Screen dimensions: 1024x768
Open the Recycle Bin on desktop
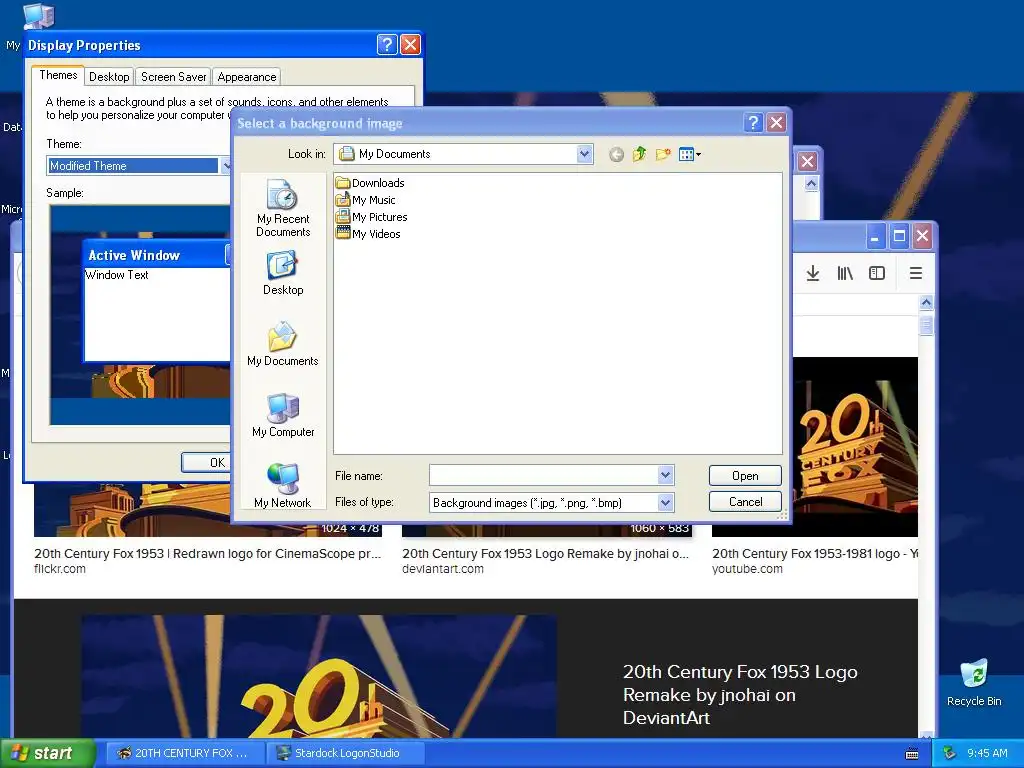[x=974, y=683]
